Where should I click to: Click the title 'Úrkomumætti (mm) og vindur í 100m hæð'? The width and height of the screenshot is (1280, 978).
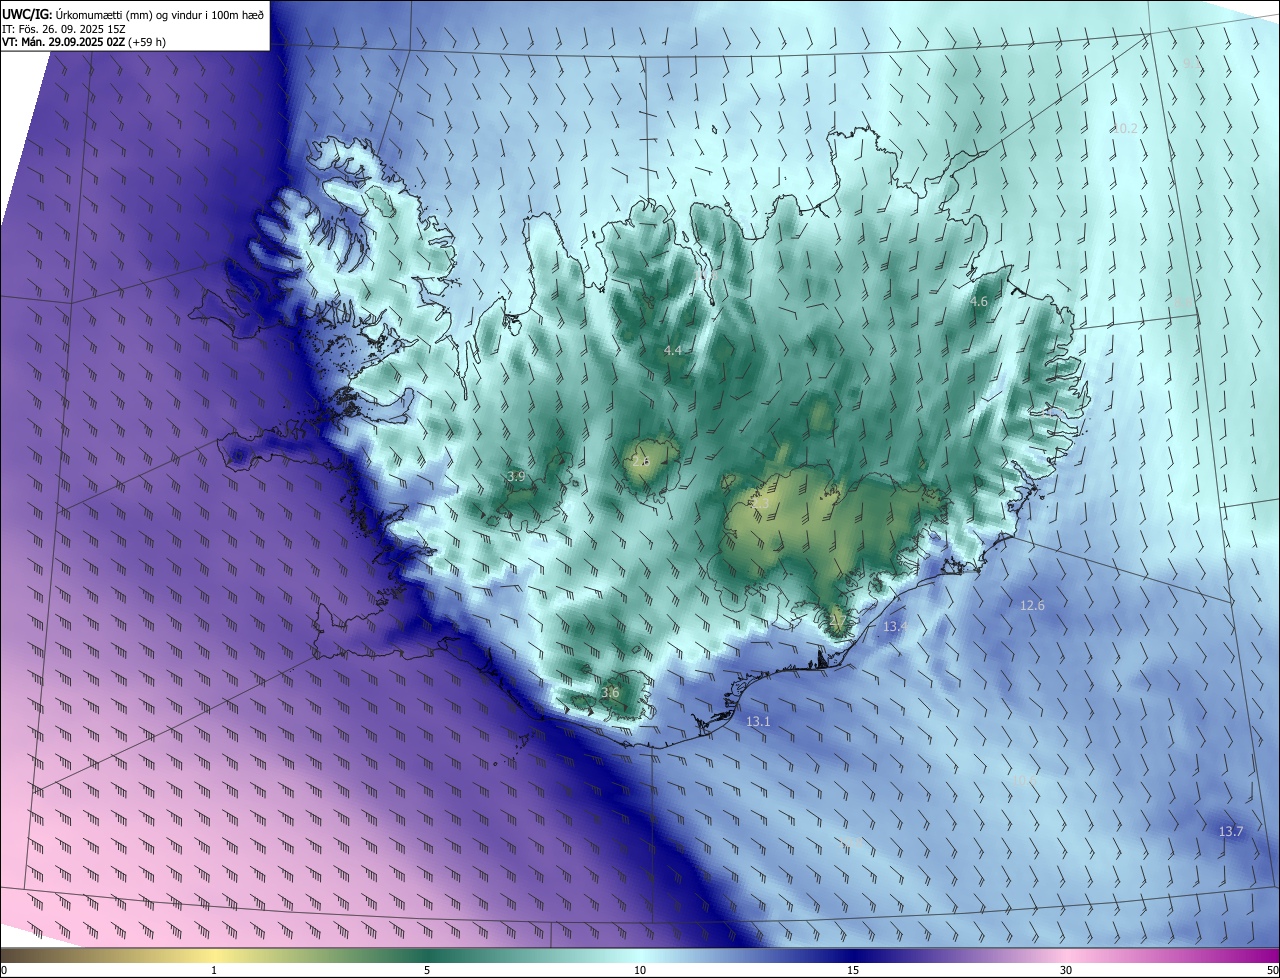159,14
